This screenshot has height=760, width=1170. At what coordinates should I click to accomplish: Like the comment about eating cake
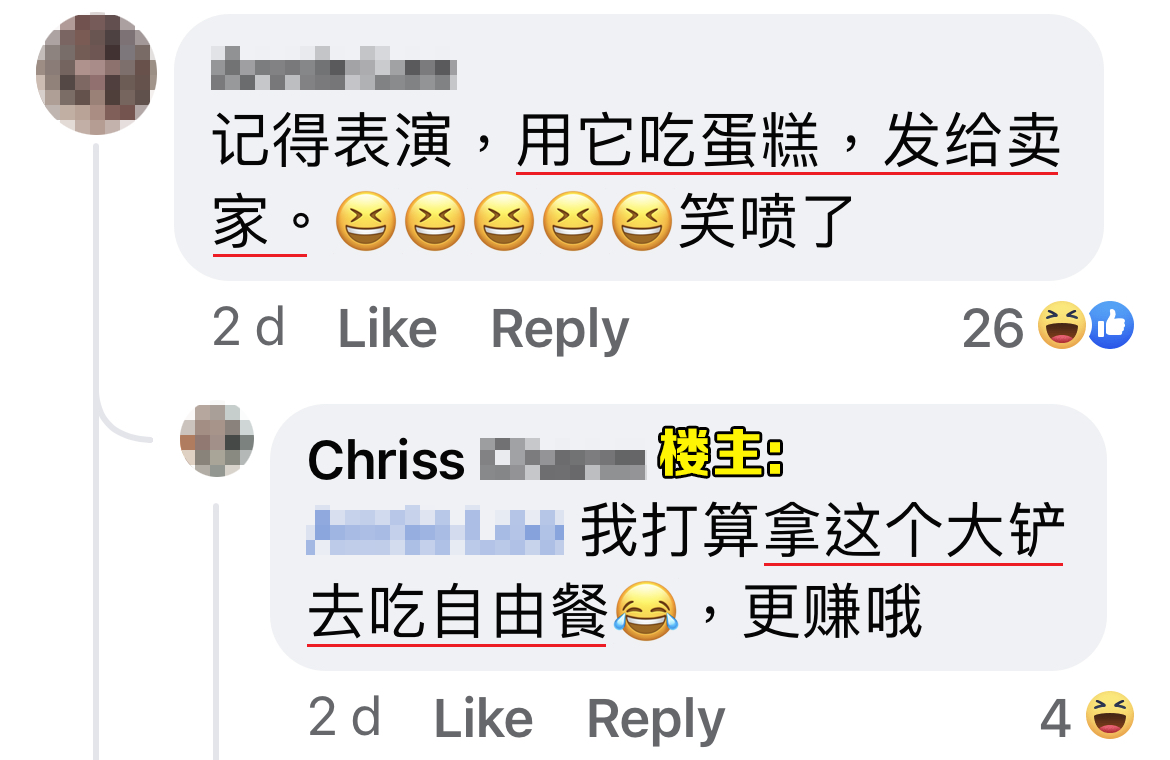coord(387,329)
